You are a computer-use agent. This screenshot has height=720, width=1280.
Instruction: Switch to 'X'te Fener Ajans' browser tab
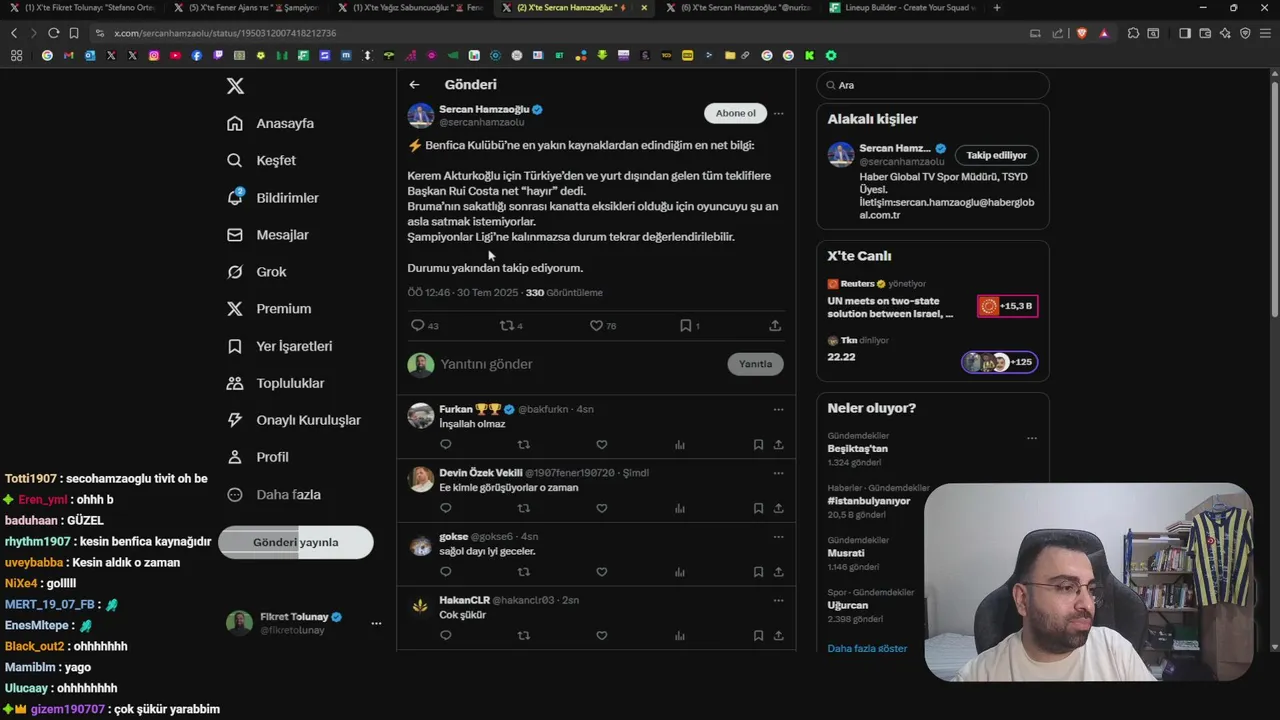point(246,8)
